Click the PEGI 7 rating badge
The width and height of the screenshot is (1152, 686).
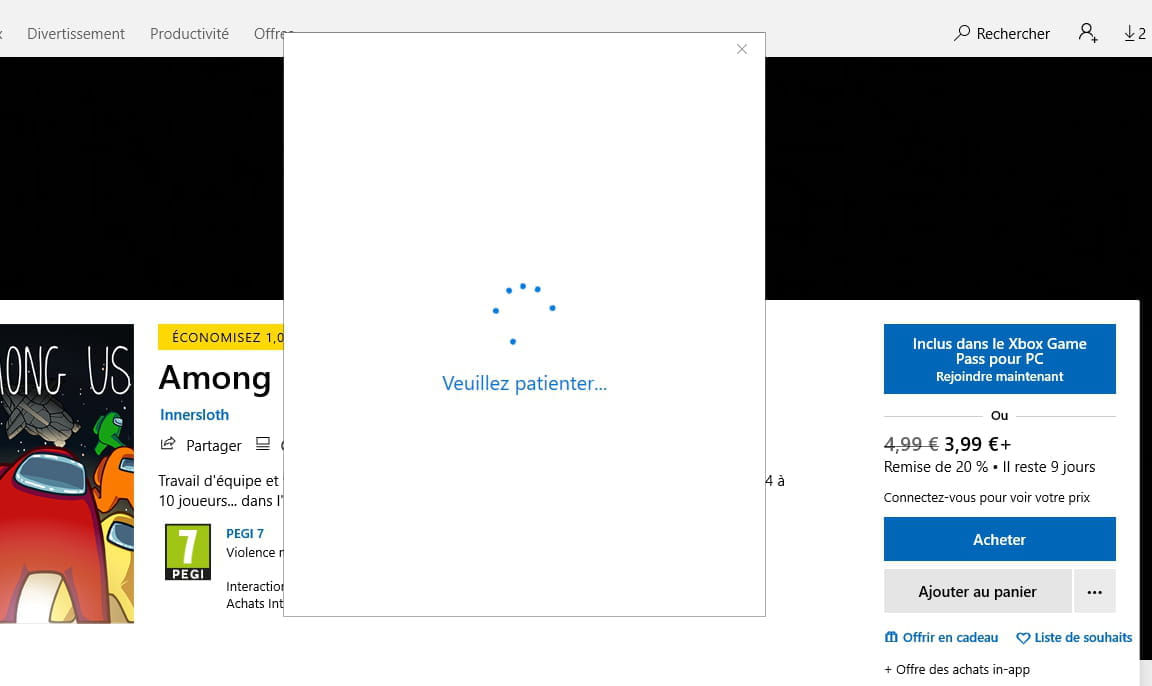[x=187, y=552]
